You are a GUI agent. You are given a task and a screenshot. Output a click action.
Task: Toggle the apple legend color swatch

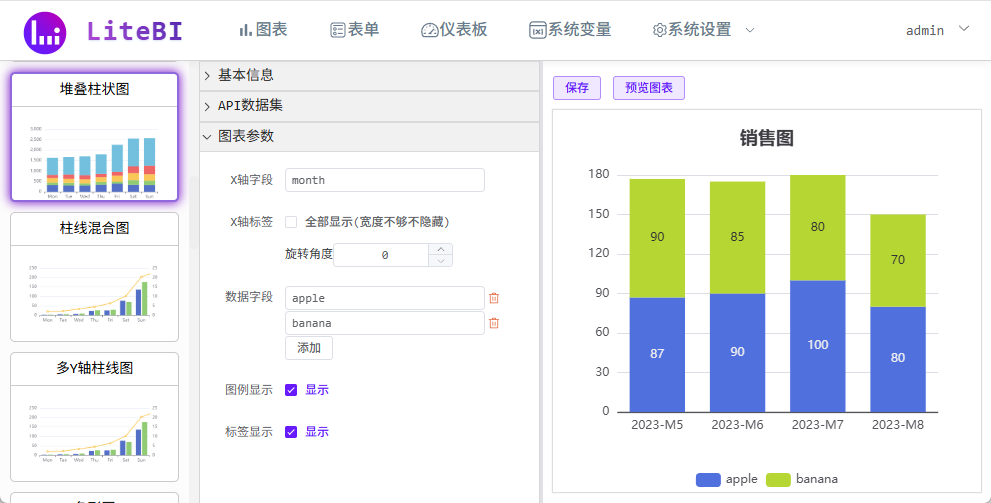pos(708,480)
